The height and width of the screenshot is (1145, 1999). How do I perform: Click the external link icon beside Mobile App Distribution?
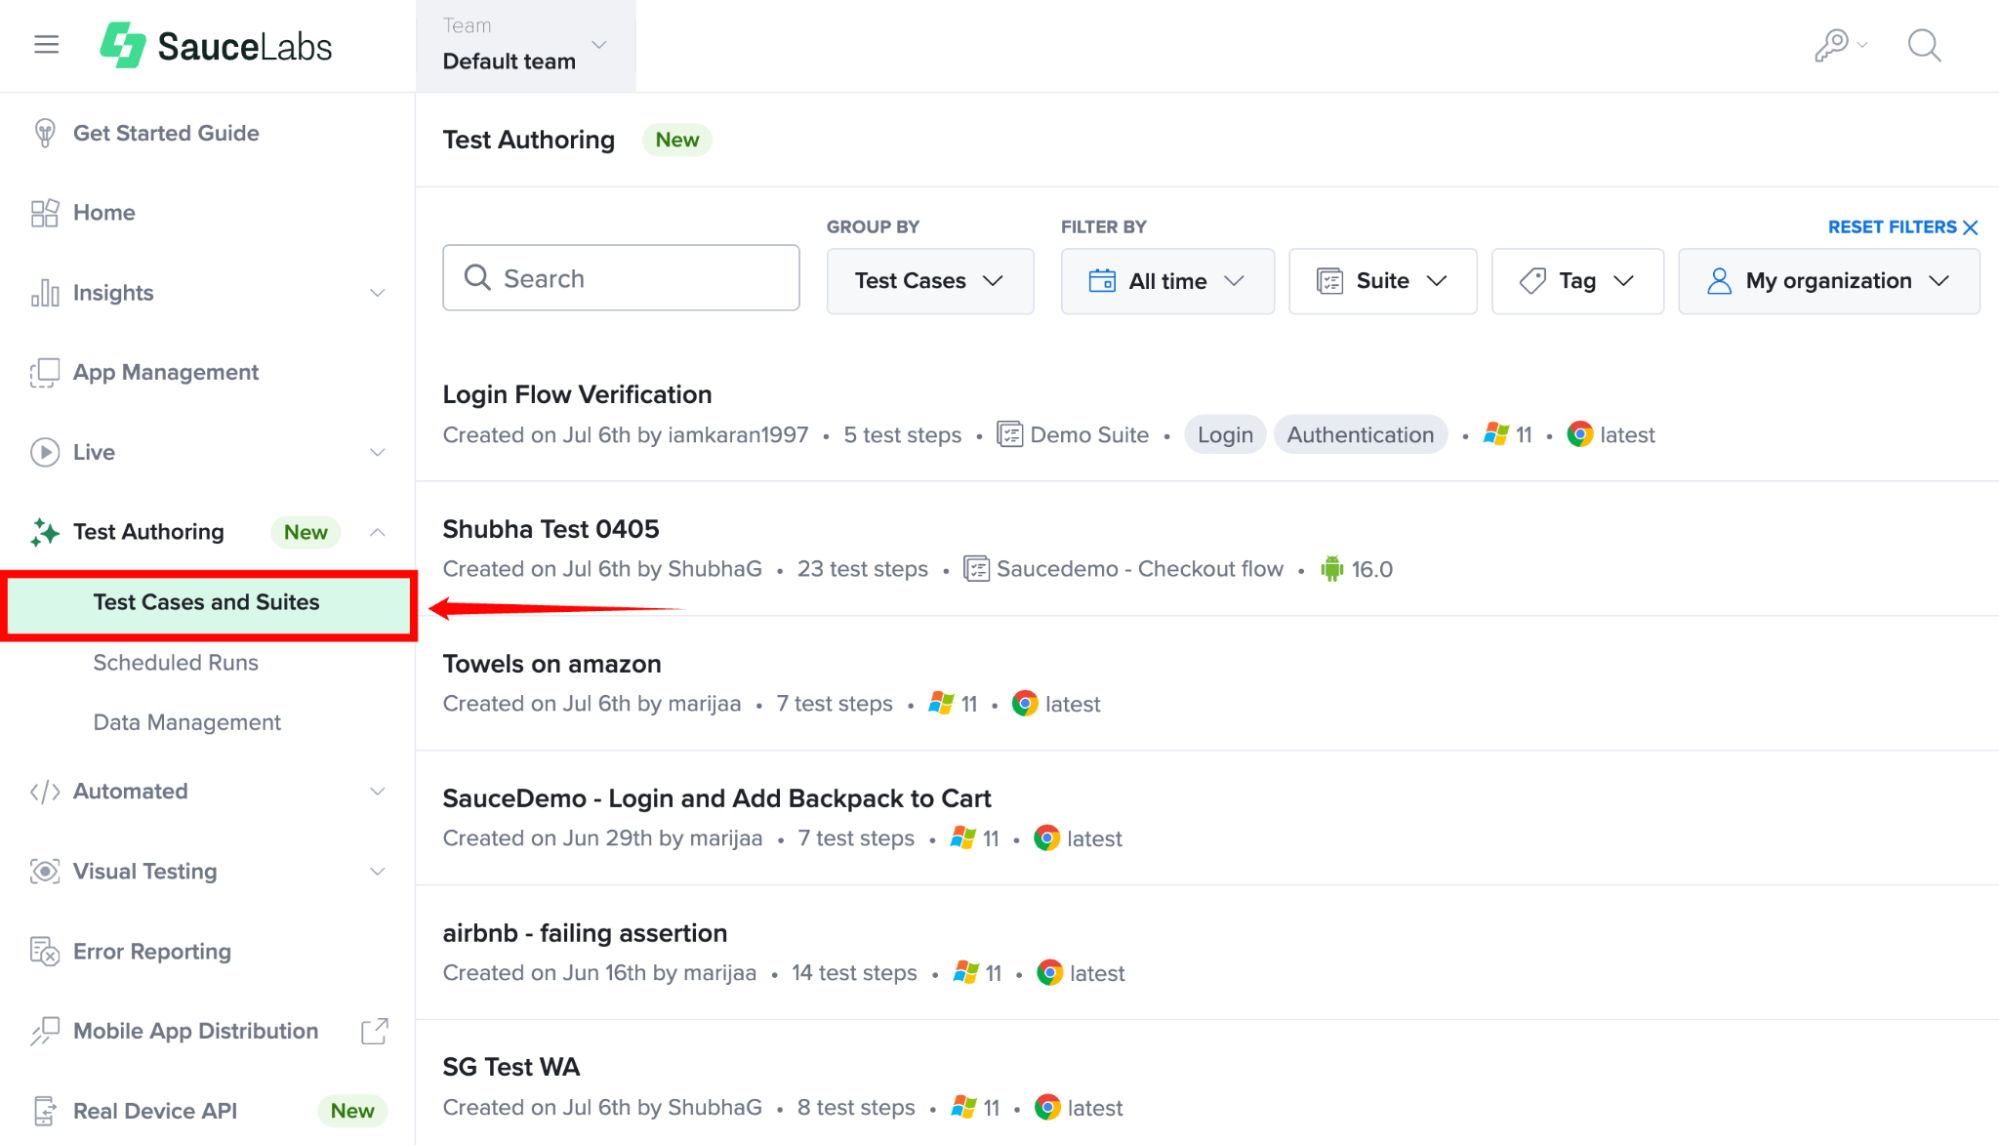[374, 1031]
